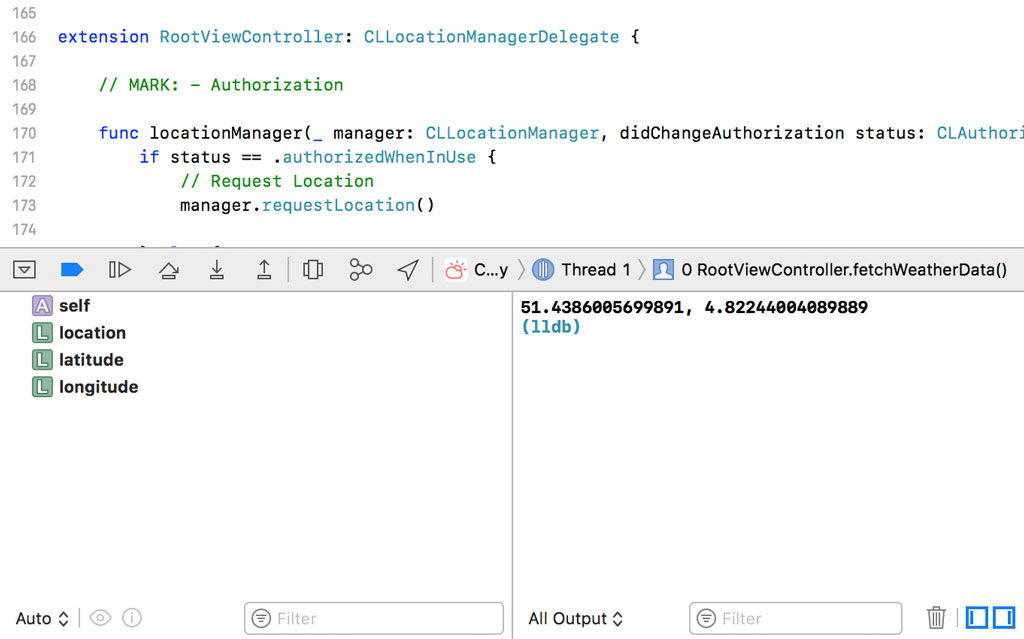The height and width of the screenshot is (639, 1024).
Task: Click the console output Filter field
Action: point(795,618)
